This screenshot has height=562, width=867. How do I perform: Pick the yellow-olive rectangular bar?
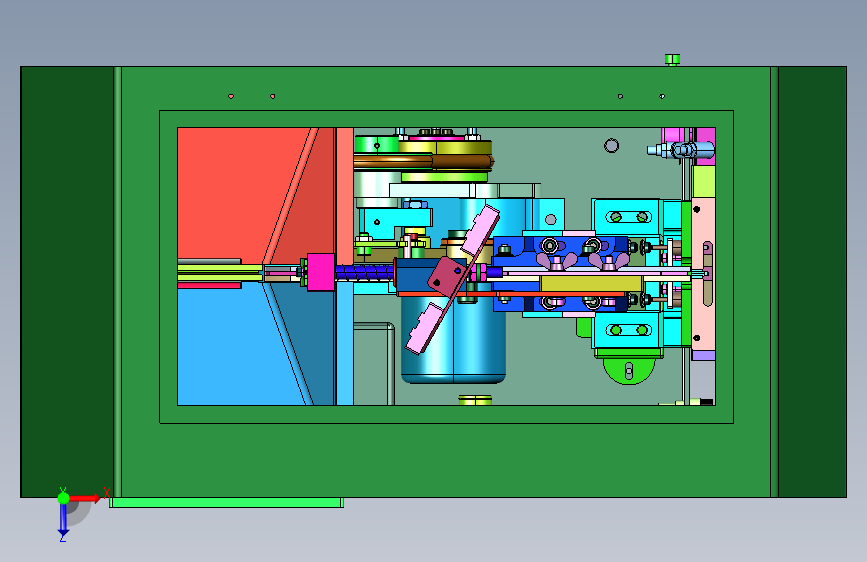591,284
